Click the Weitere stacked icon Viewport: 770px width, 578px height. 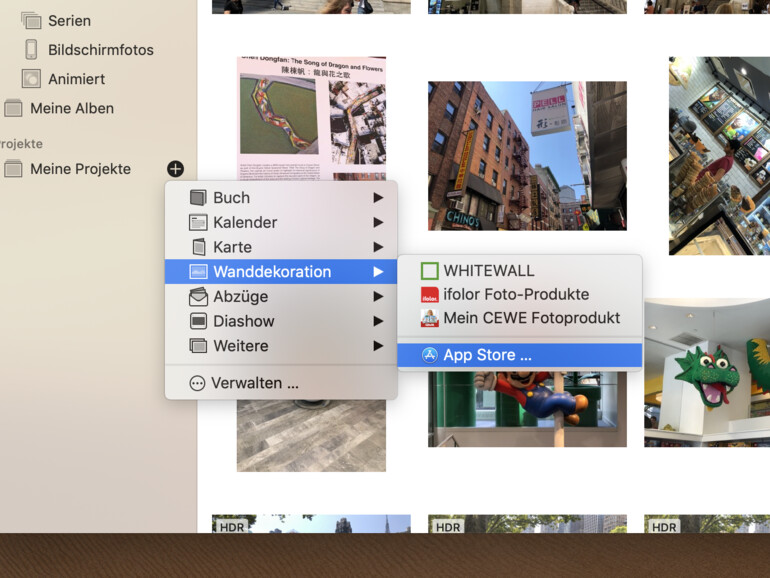pos(198,346)
